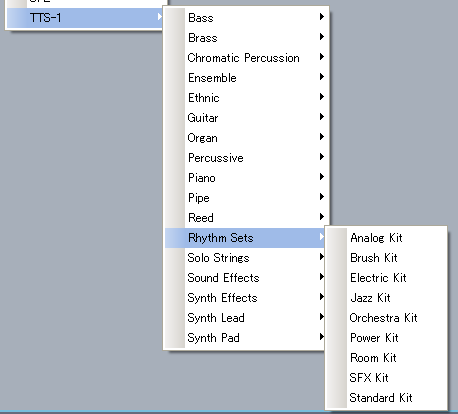Open the Guitar category submenu
The height and width of the screenshot is (414, 458).
tap(246, 118)
